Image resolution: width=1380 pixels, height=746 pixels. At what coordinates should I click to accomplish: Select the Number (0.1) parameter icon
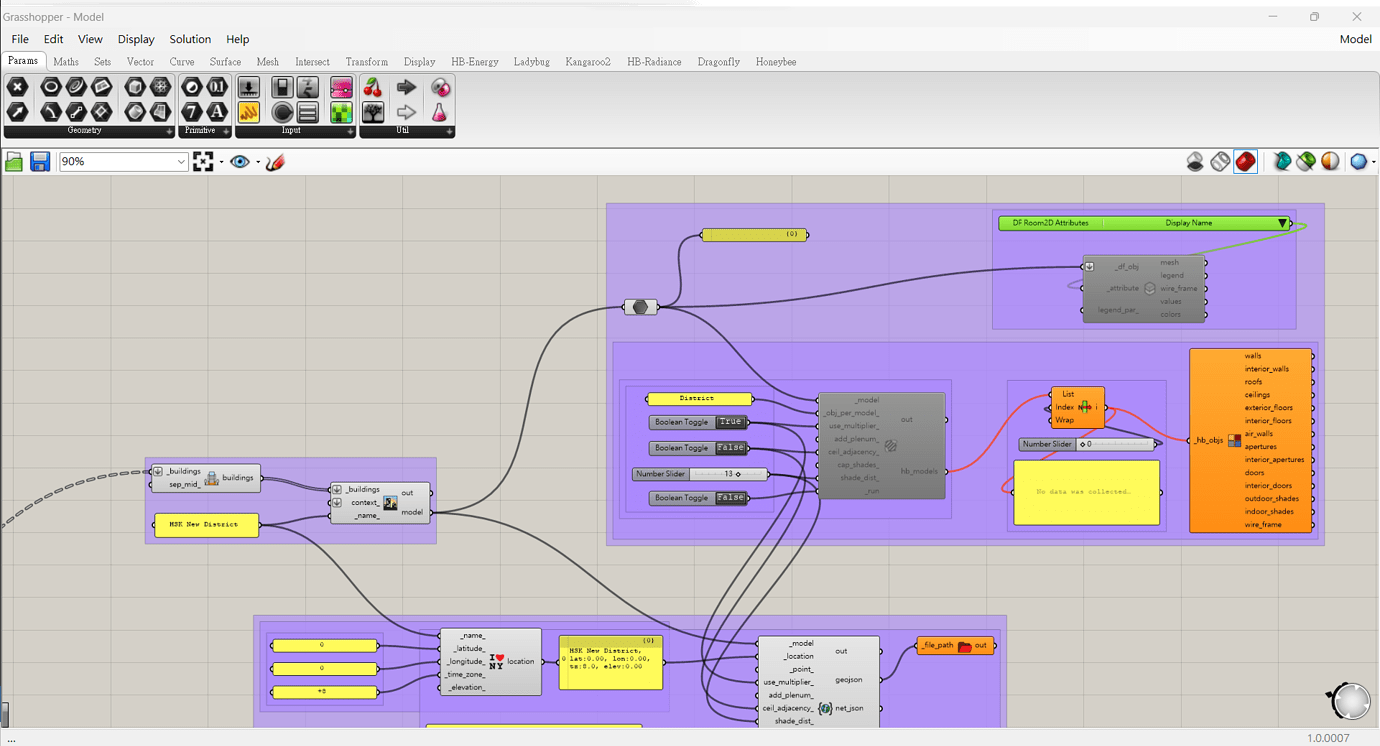217,88
